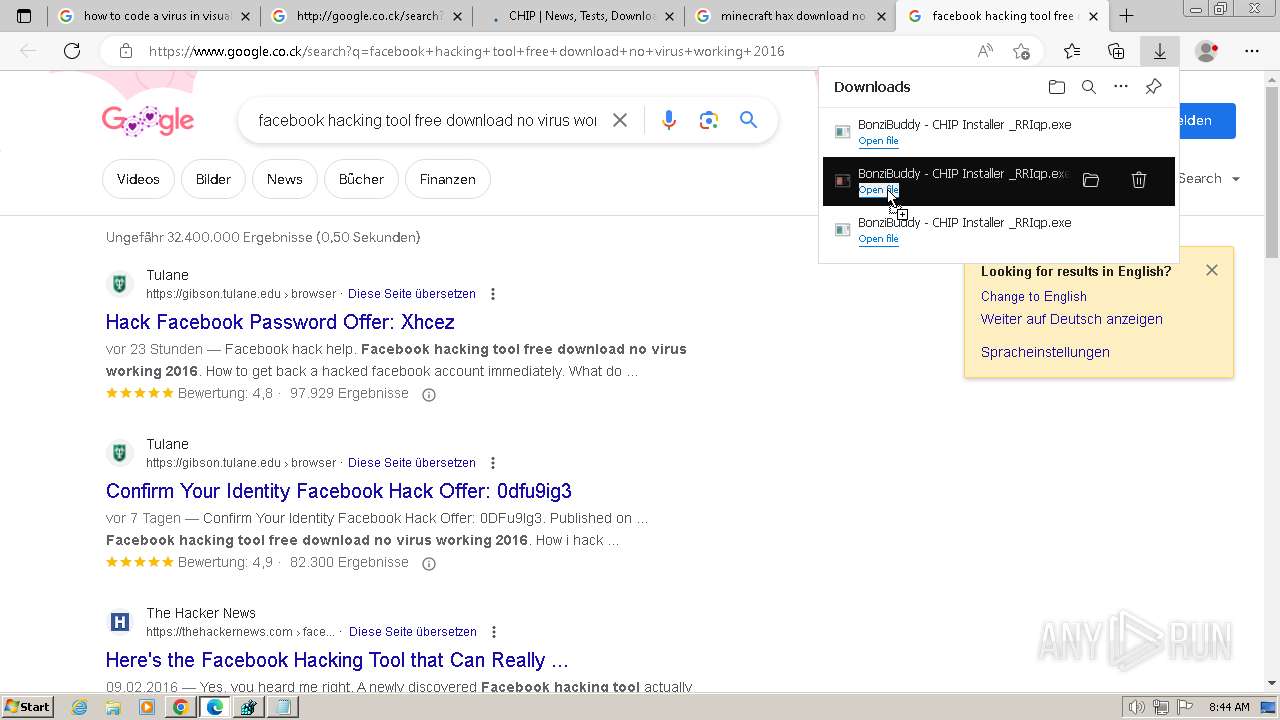Translate The Hacker News result page
This screenshot has height=720, width=1280.
click(413, 632)
